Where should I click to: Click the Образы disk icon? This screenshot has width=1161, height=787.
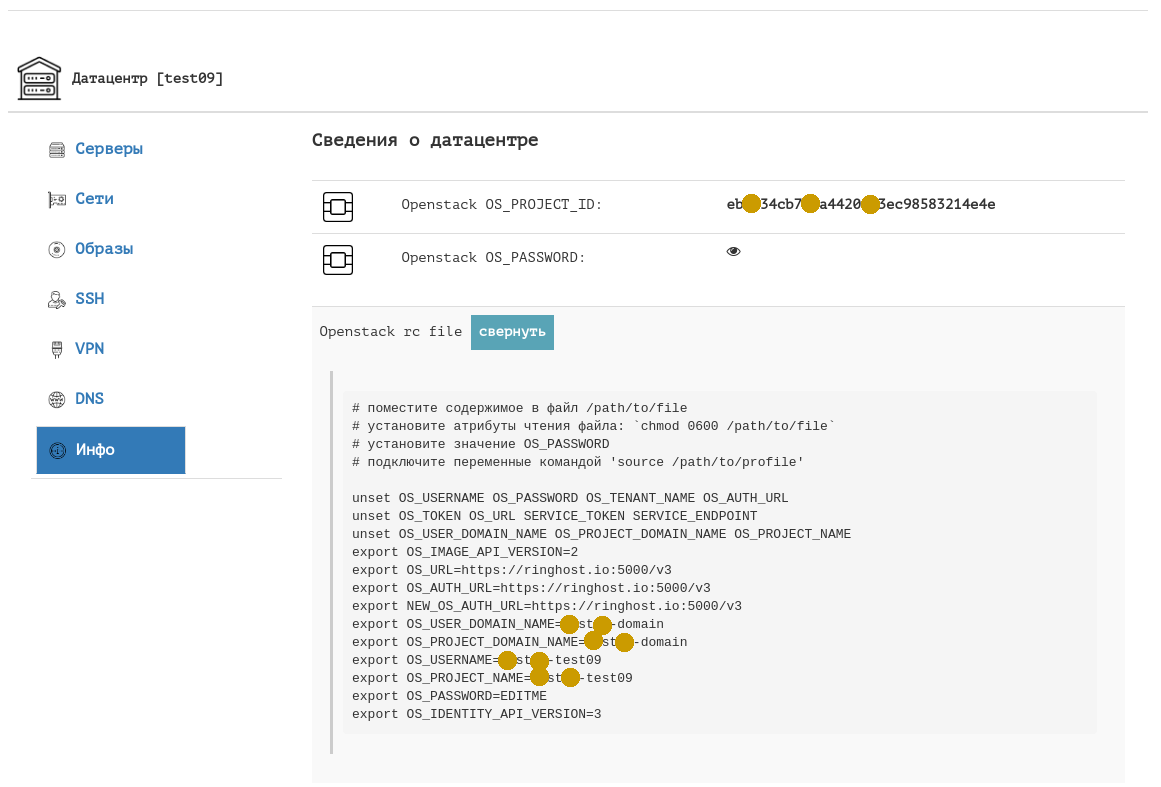(x=57, y=250)
